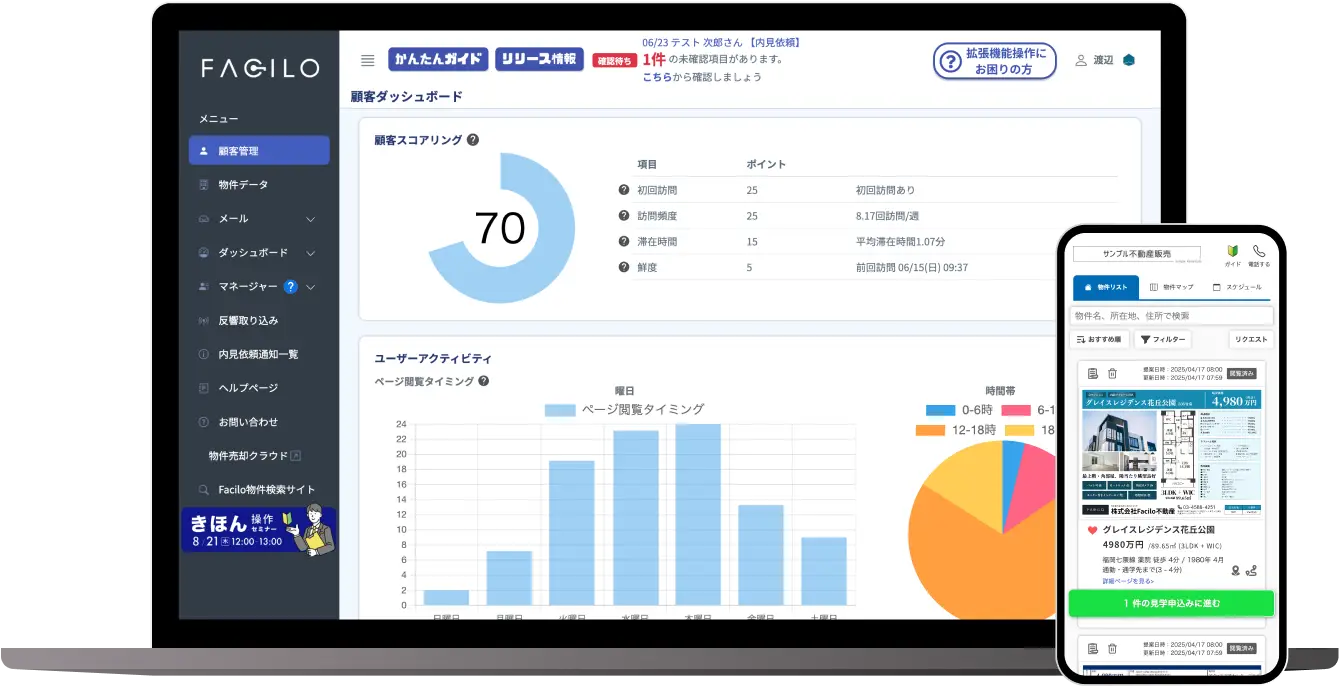The width and height of the screenshot is (1339, 686).
Task: Click the question mark badge beside マネージャー
Action: point(290,287)
